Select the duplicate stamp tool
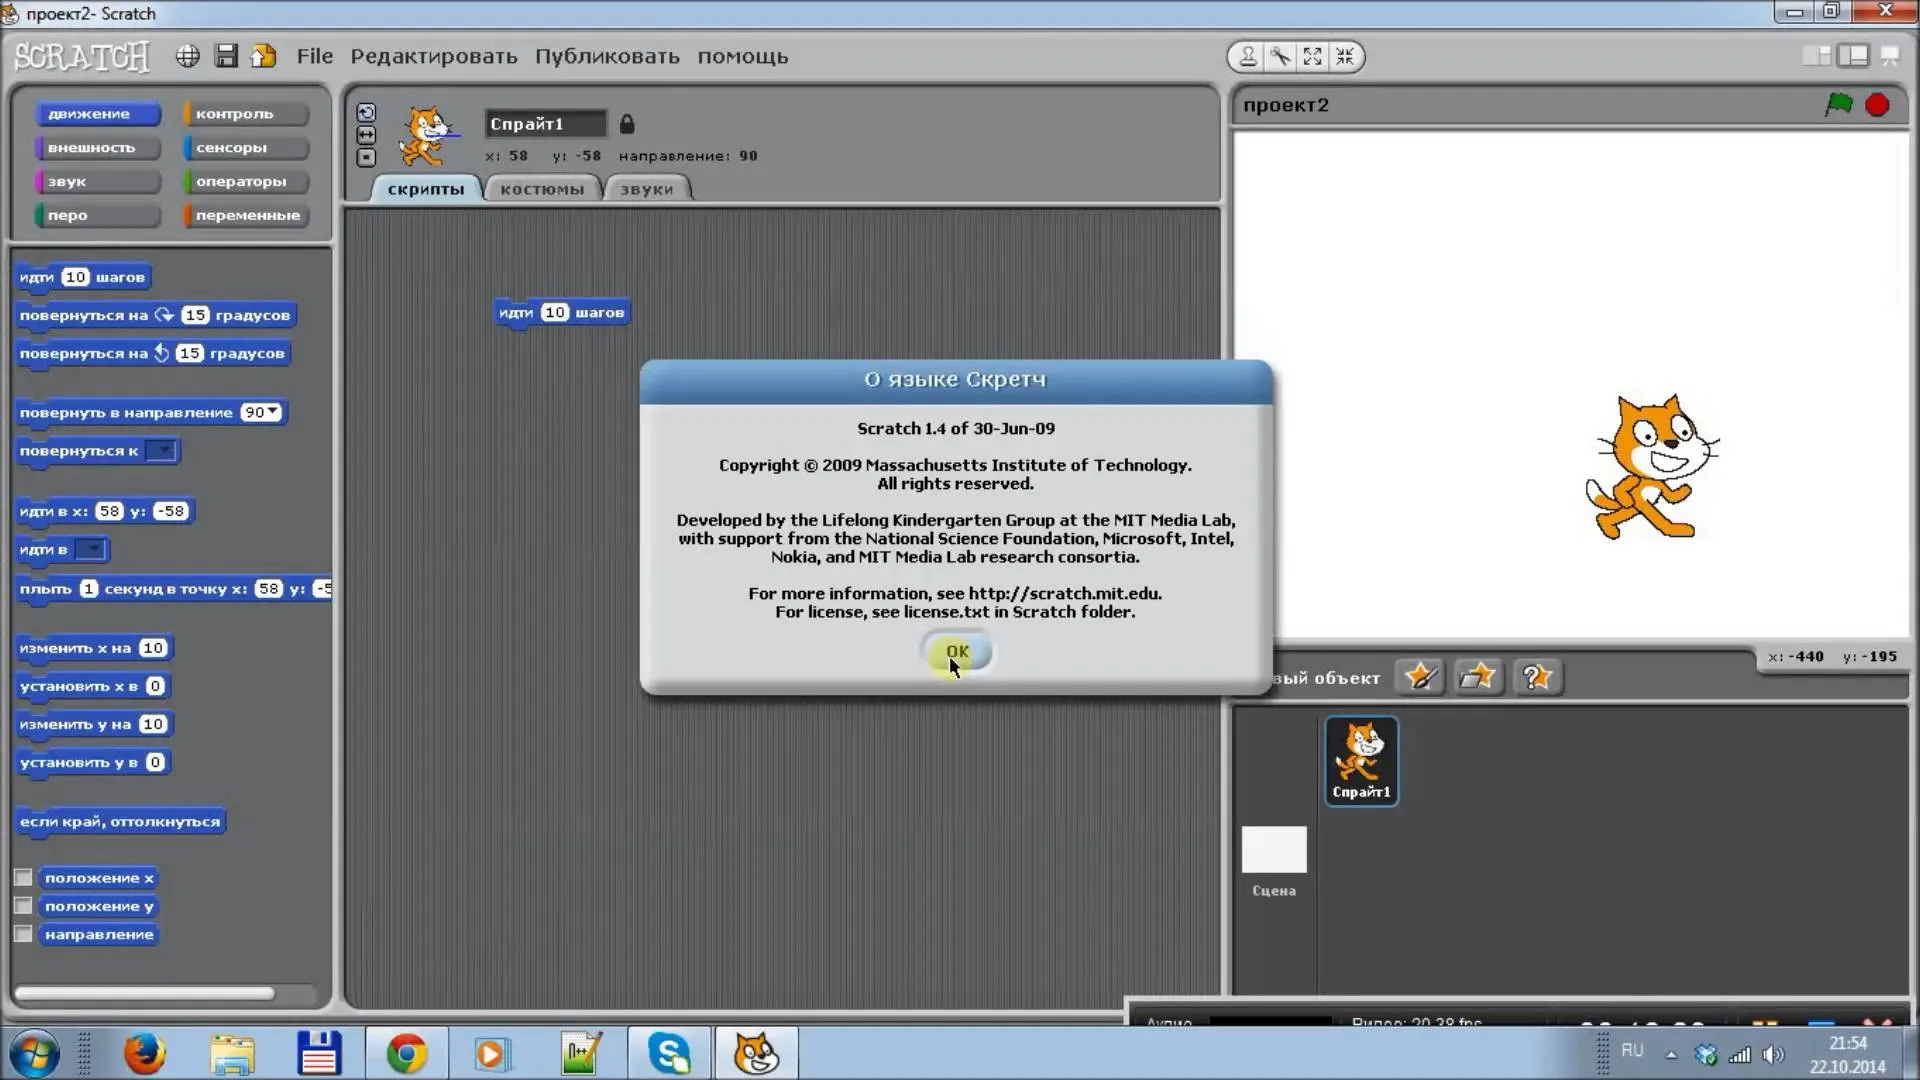1920x1080 pixels. click(1248, 57)
